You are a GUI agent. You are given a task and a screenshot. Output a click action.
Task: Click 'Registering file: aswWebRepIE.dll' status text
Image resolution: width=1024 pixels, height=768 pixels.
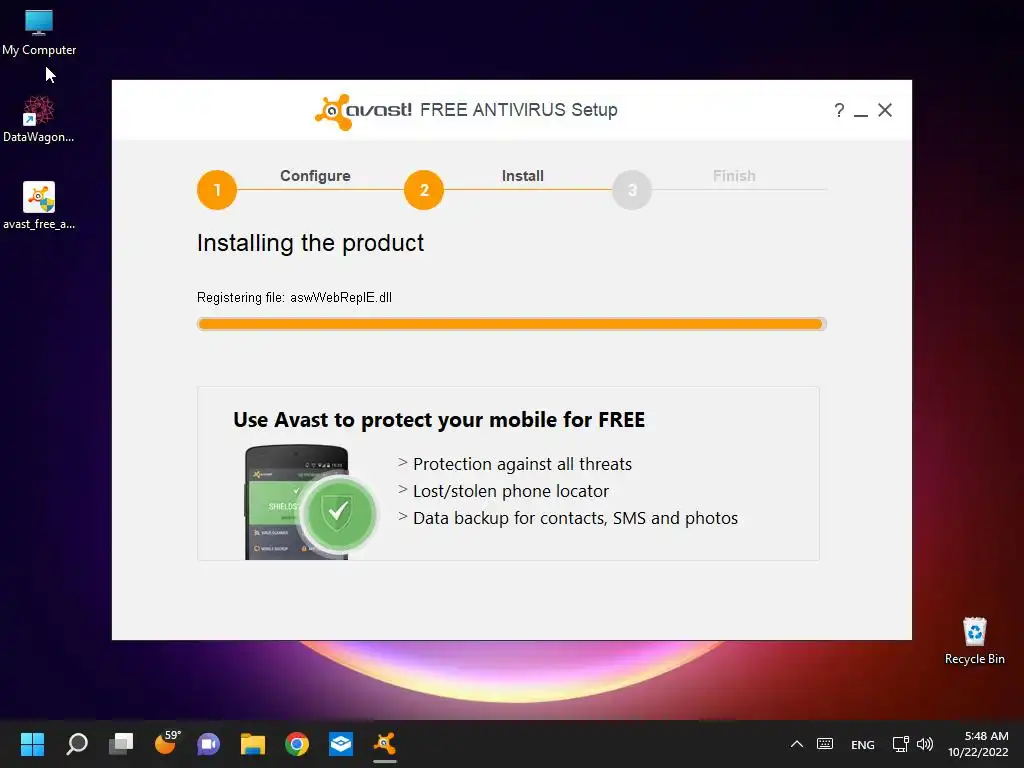[x=295, y=297]
